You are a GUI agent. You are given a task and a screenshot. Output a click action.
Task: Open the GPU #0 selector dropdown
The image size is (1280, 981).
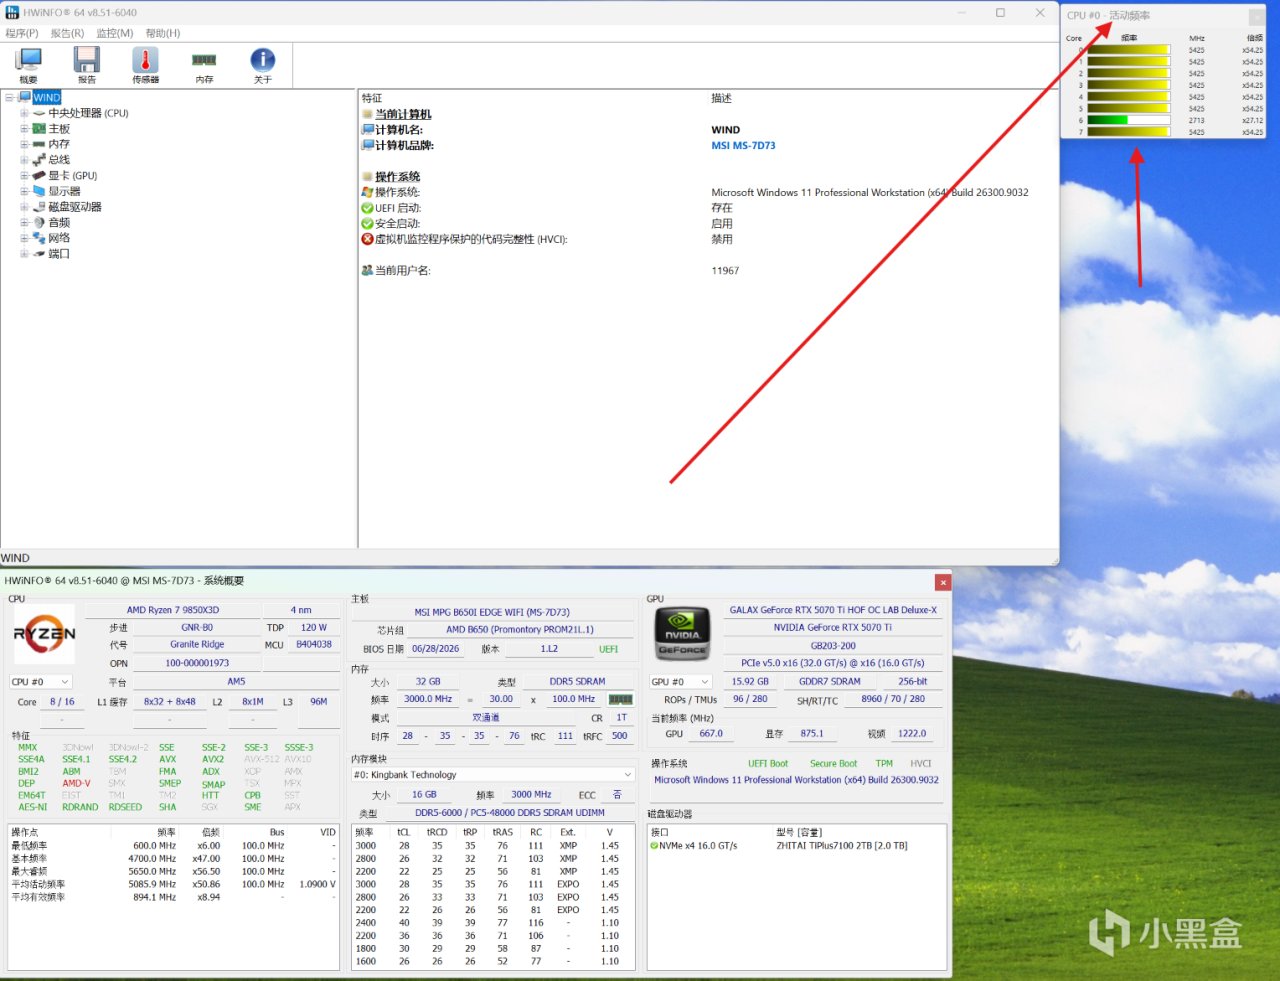point(680,682)
